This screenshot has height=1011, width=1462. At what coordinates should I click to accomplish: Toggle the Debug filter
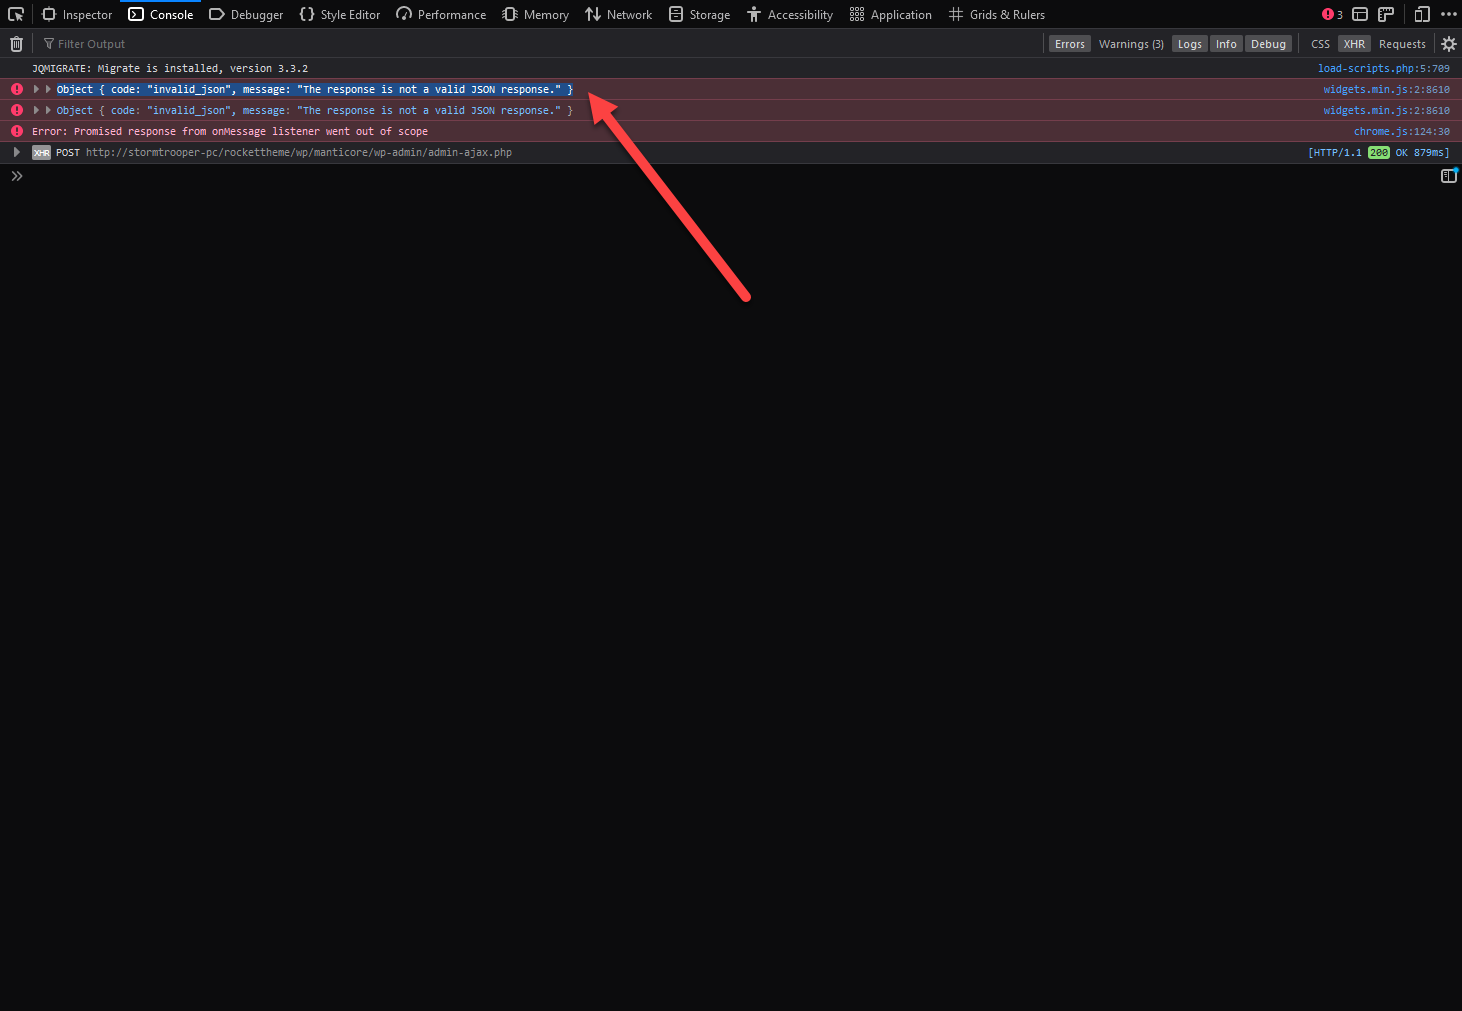pos(1269,44)
